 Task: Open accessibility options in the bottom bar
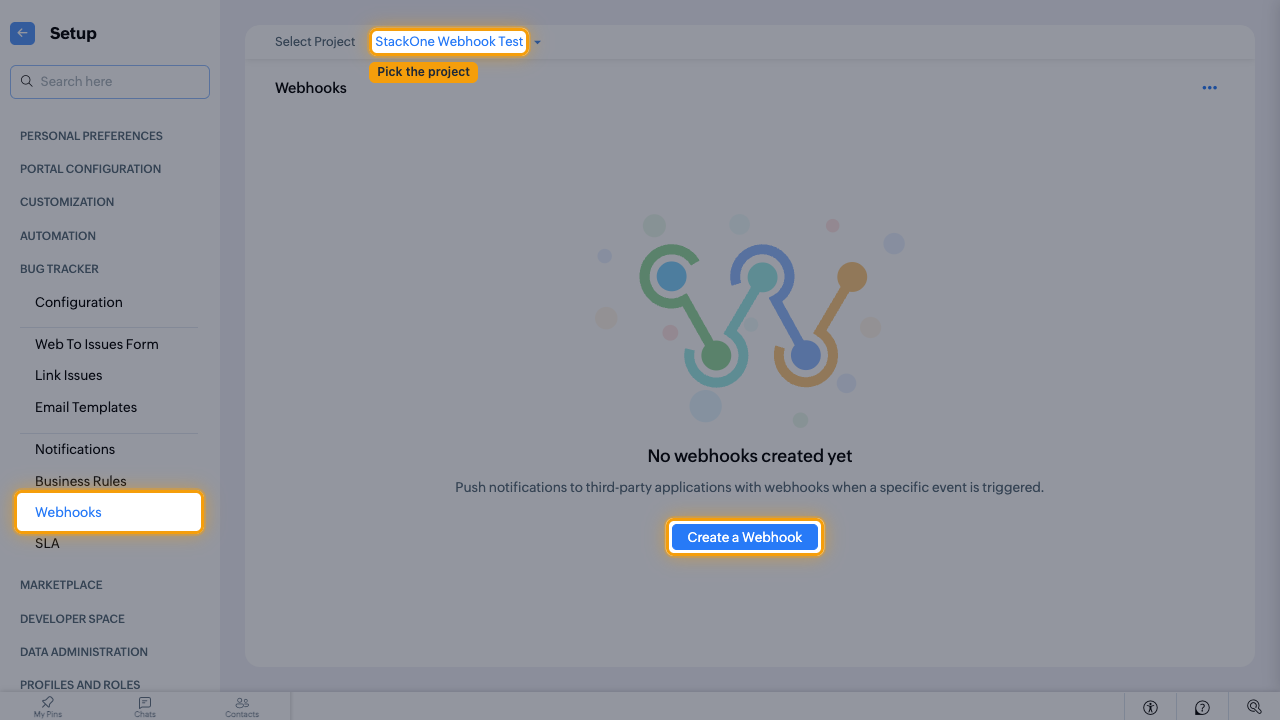pyautogui.click(x=1150, y=707)
